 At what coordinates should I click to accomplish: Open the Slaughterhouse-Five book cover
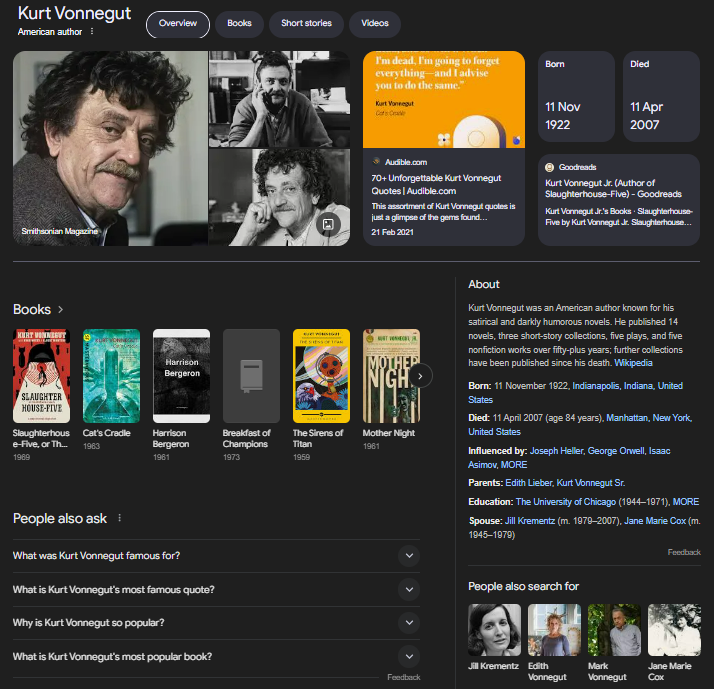pos(41,376)
